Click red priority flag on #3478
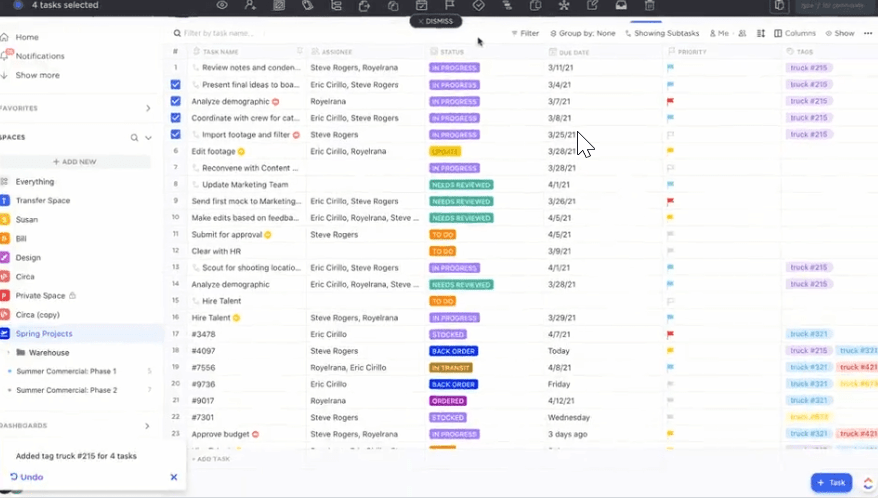Screen dimensions: 878x498 tap(670, 334)
